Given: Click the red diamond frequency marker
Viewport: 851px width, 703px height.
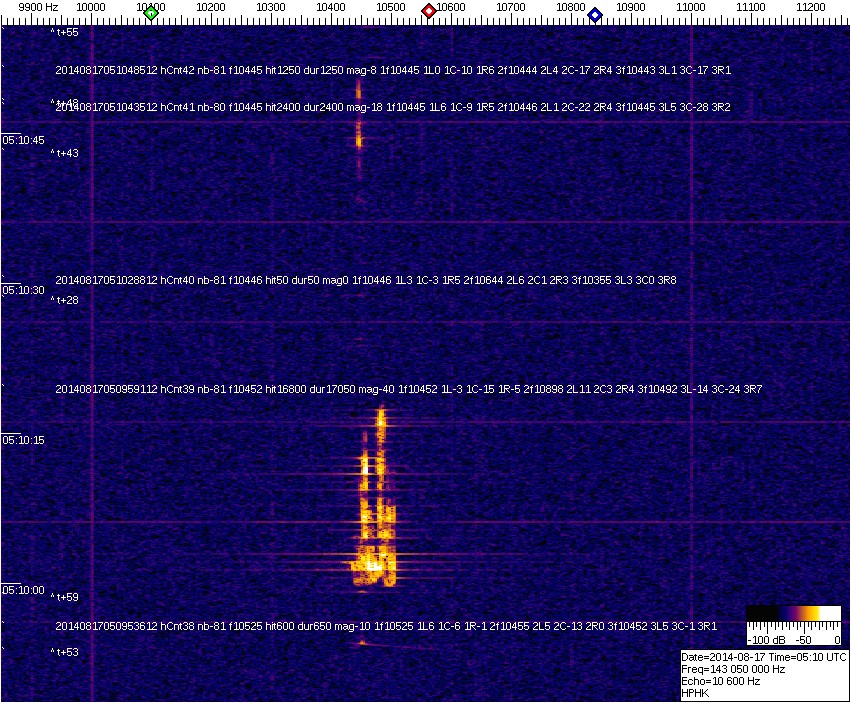Looking at the screenshot, I should pos(429,11).
